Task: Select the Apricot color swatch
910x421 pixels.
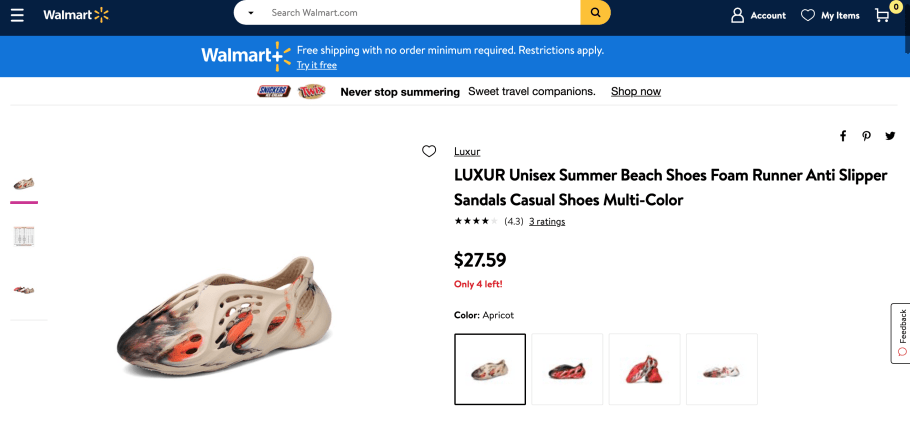Action: click(x=490, y=369)
